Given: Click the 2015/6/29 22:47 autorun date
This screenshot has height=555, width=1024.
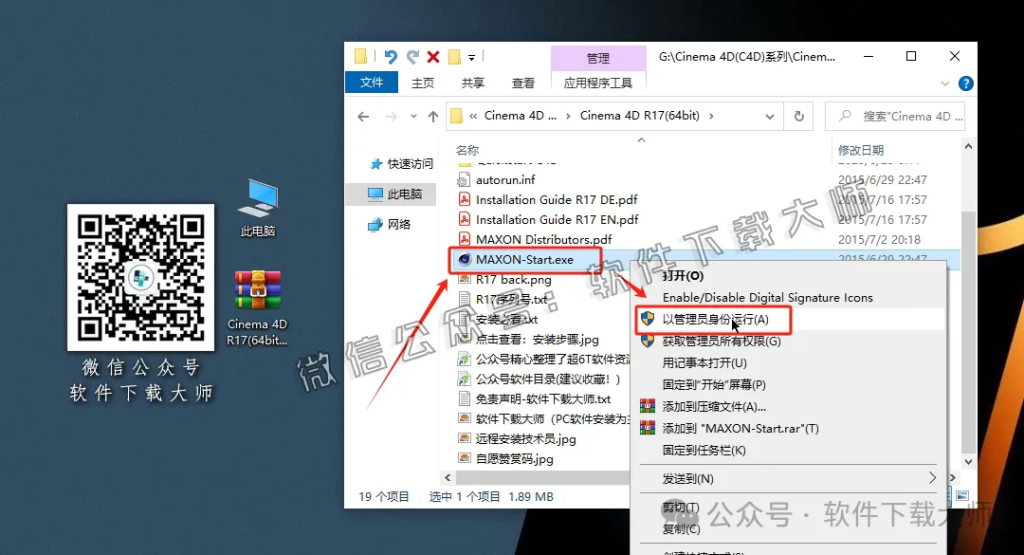Looking at the screenshot, I should 882,180.
